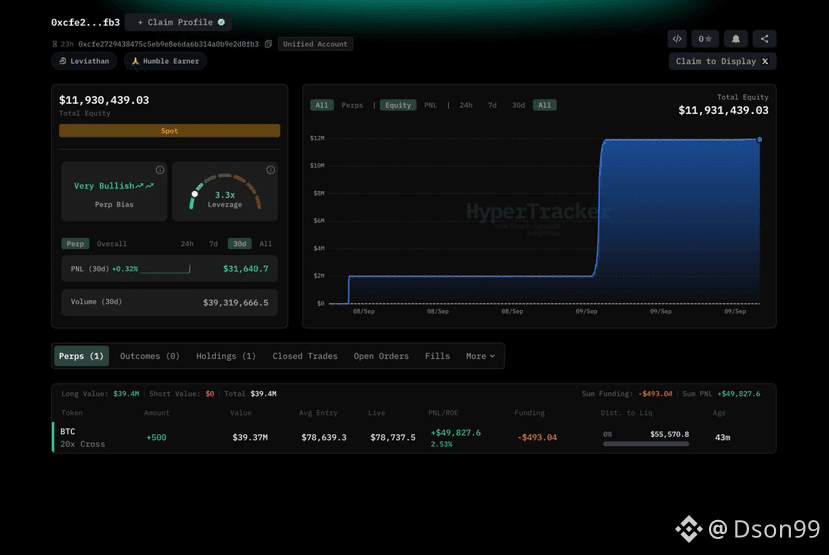Select the 24h chart time range

pos(466,105)
